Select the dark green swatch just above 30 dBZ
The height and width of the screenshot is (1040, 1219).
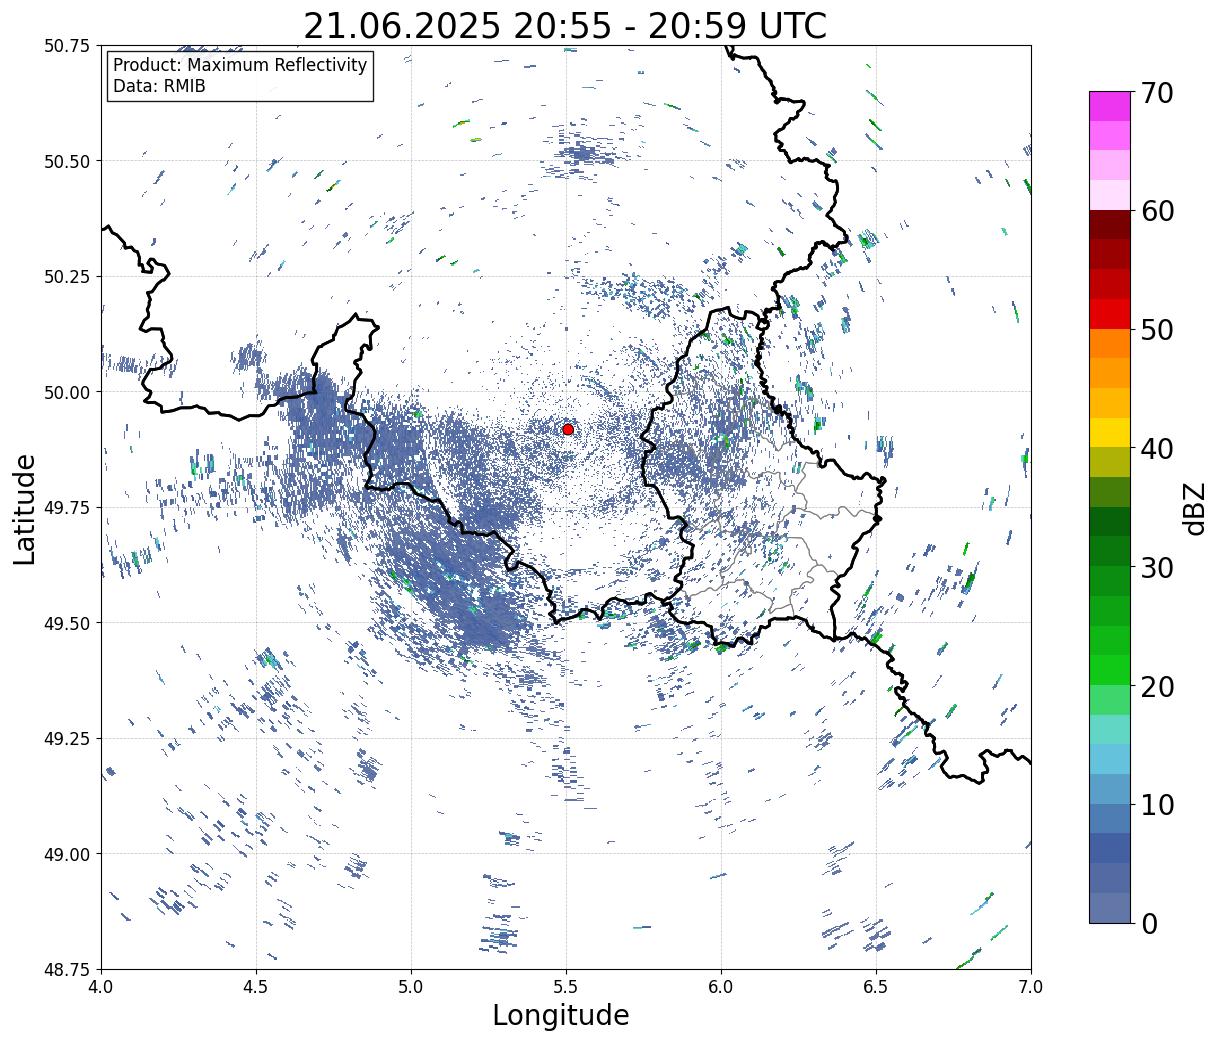point(1110,551)
